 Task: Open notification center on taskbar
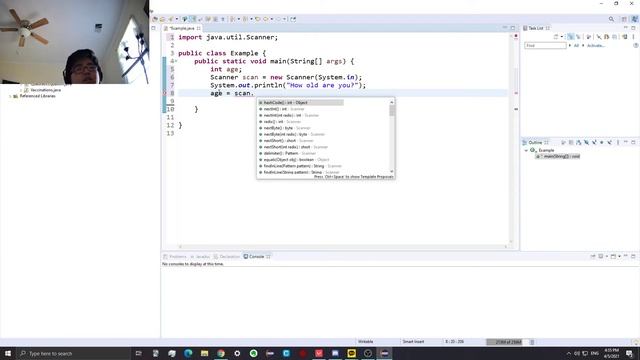click(630, 353)
